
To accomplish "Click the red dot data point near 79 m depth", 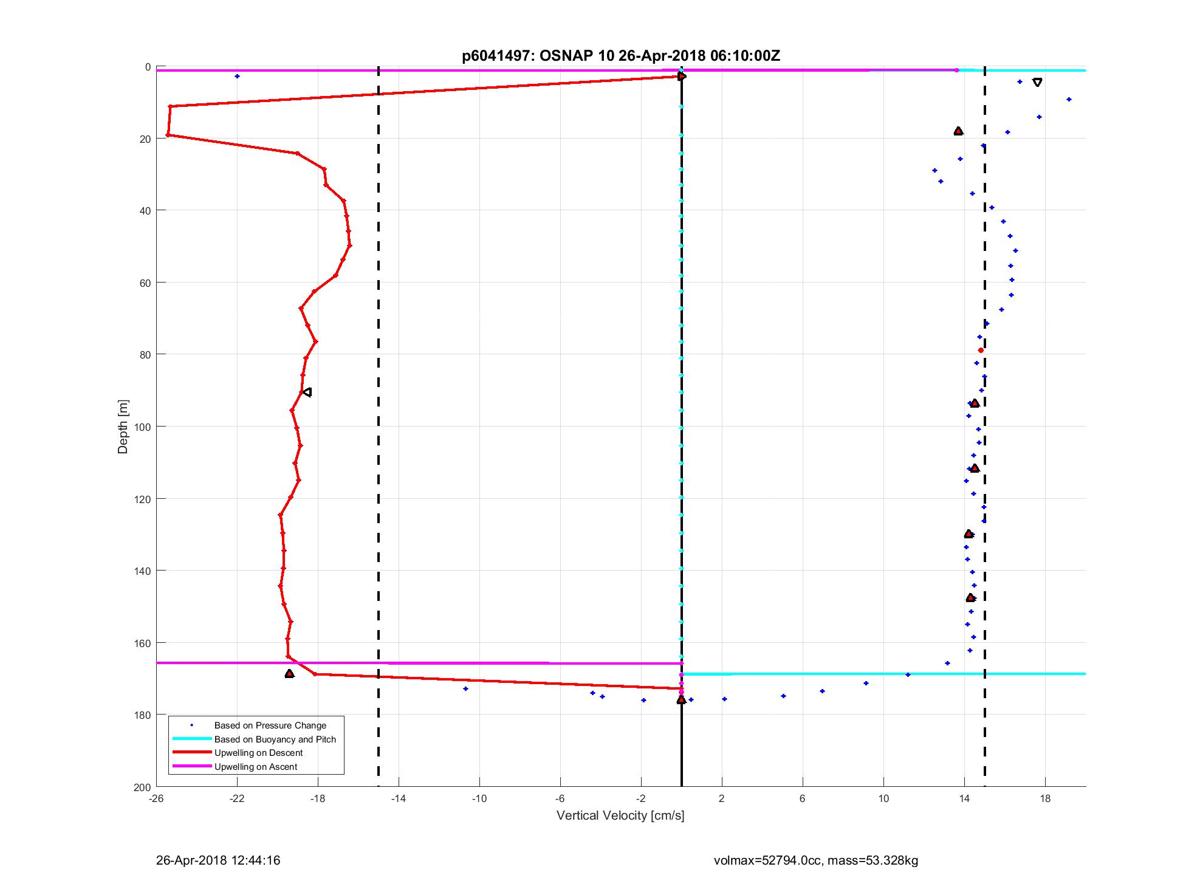I will pos(981,350).
